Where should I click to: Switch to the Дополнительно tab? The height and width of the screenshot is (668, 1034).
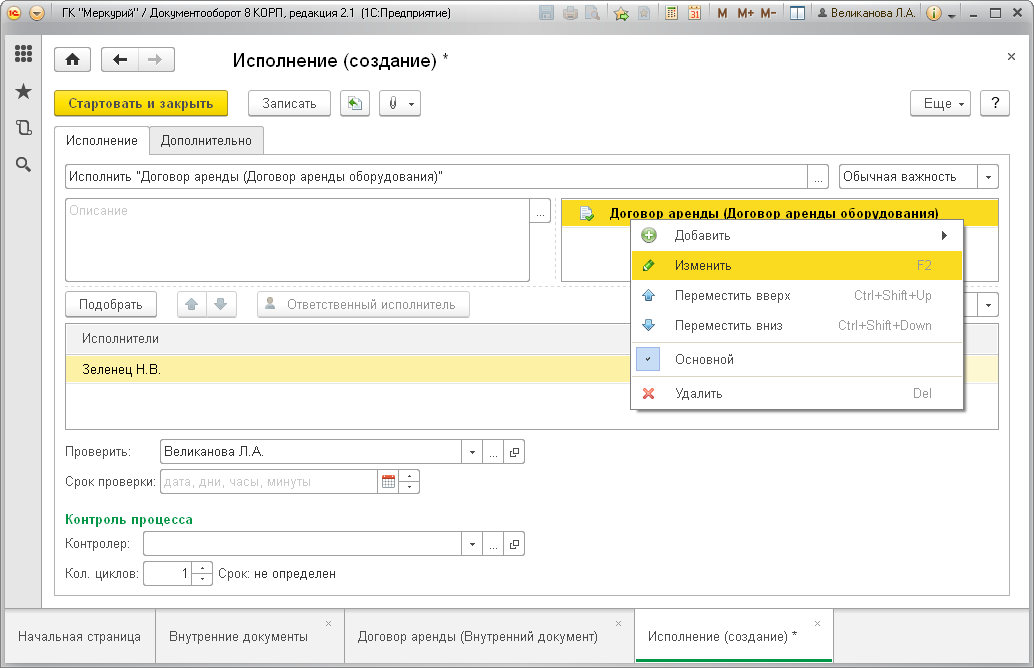point(206,140)
